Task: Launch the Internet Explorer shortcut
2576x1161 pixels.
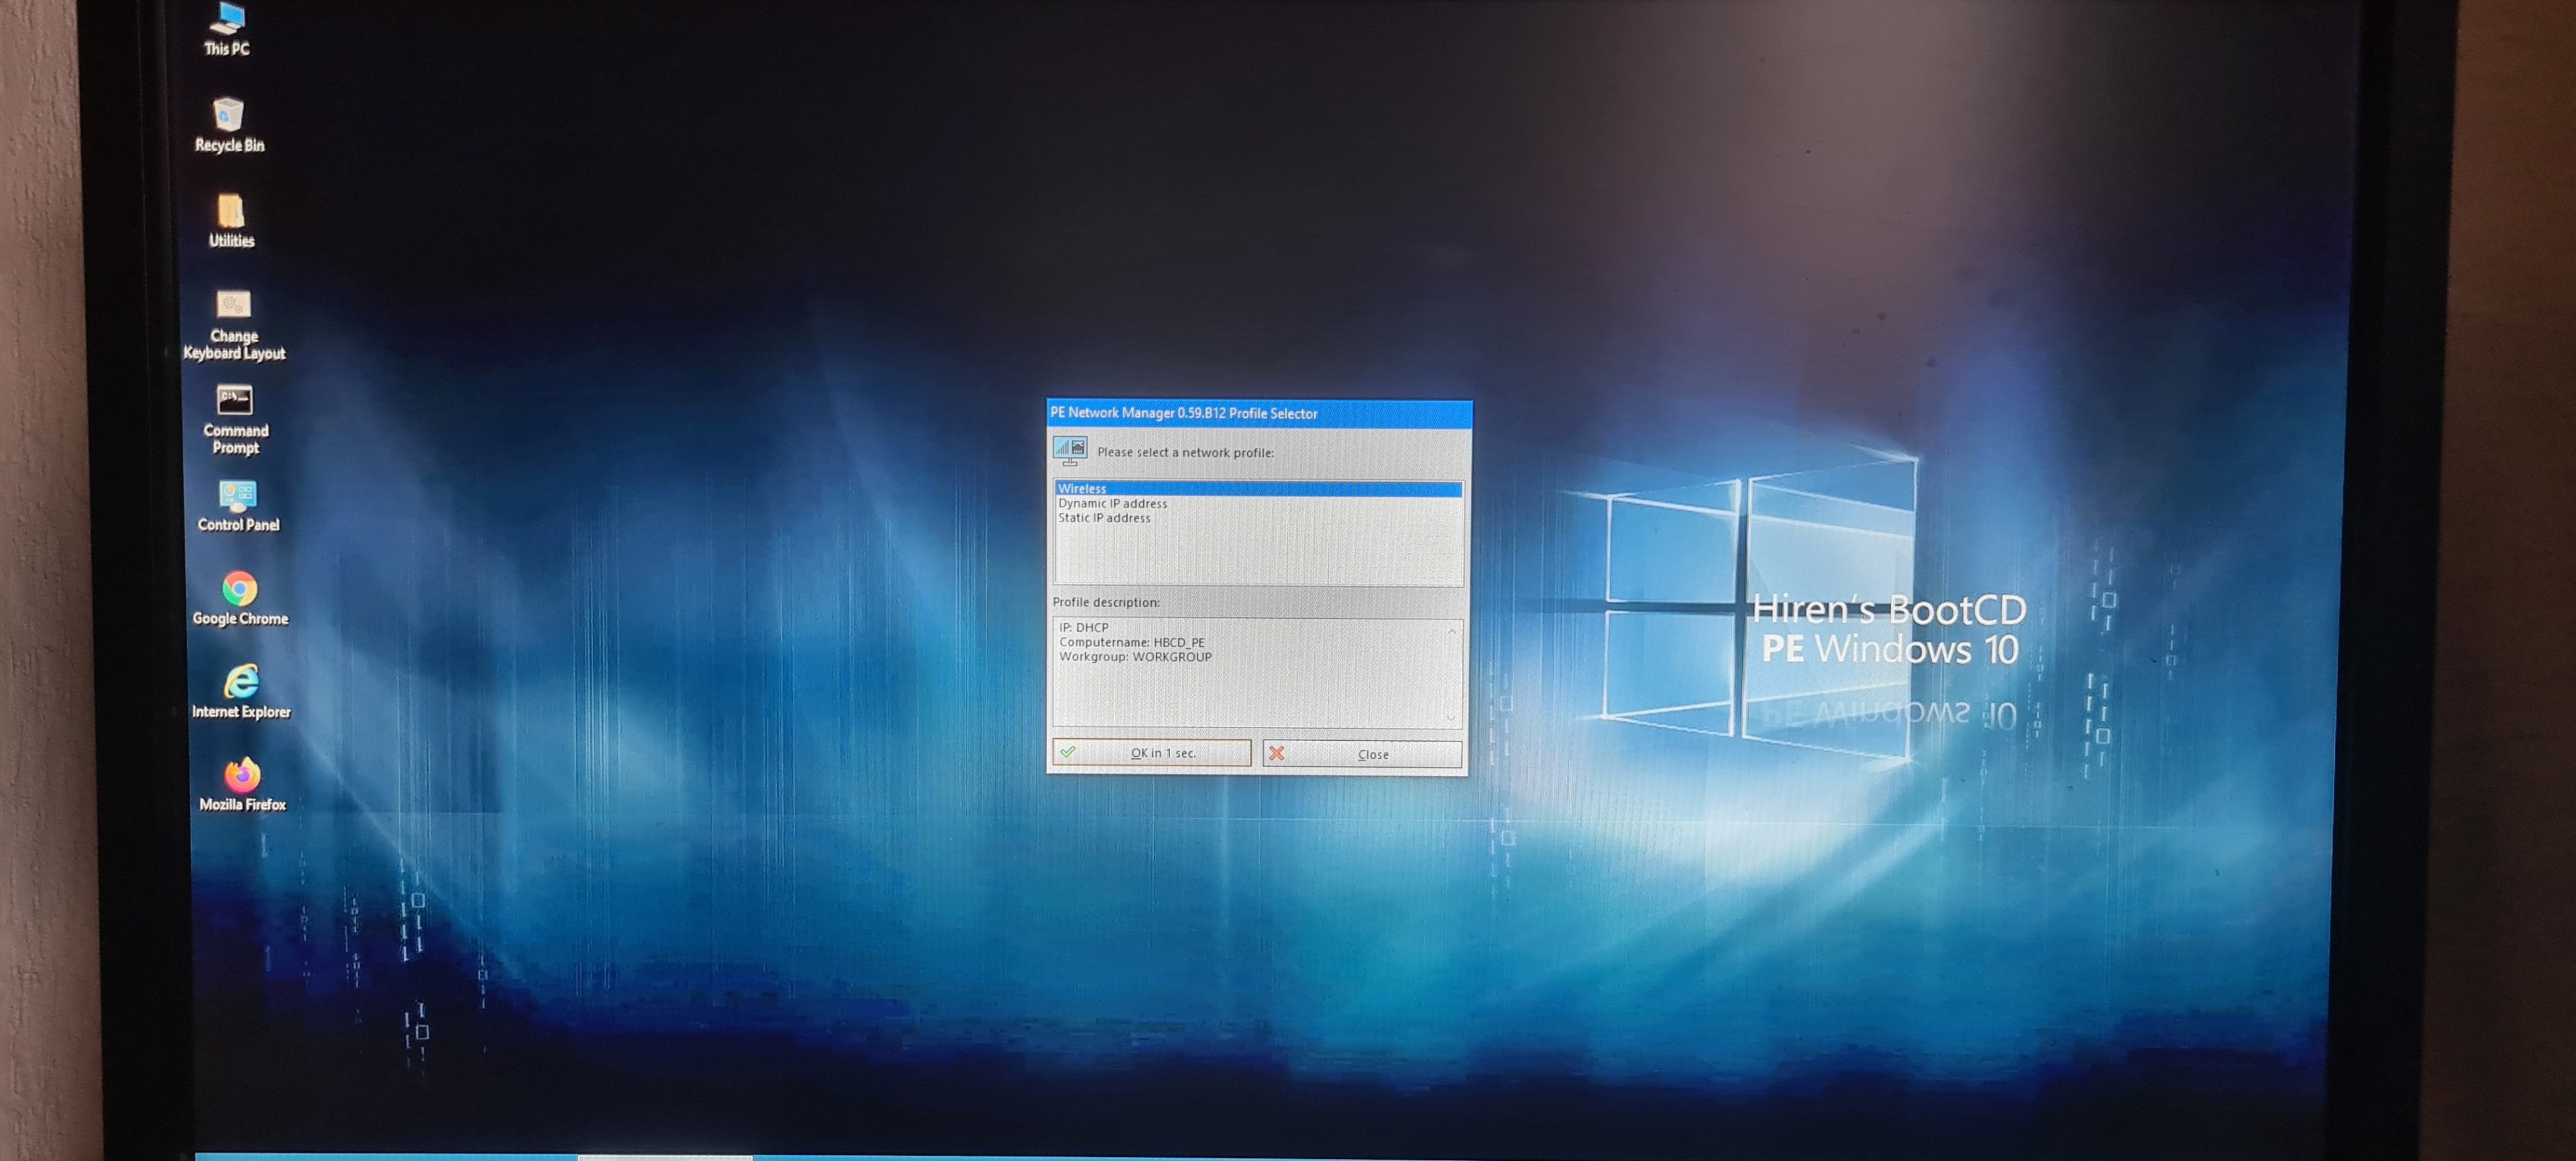Action: pos(241,691)
